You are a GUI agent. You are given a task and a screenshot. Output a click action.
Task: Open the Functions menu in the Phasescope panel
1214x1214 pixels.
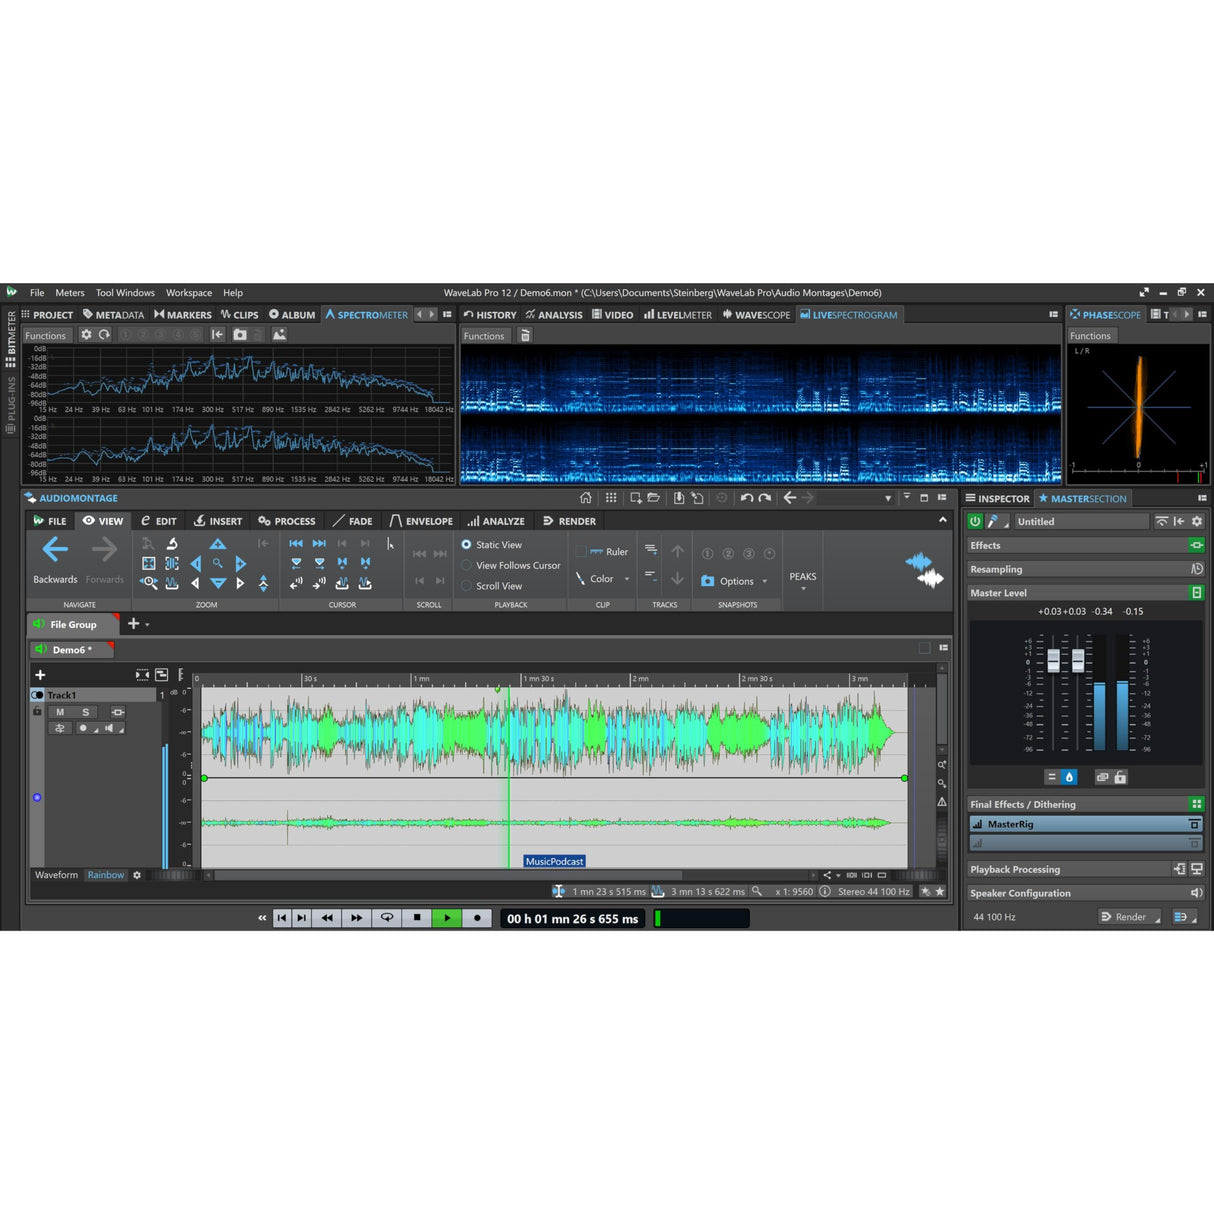[1090, 336]
